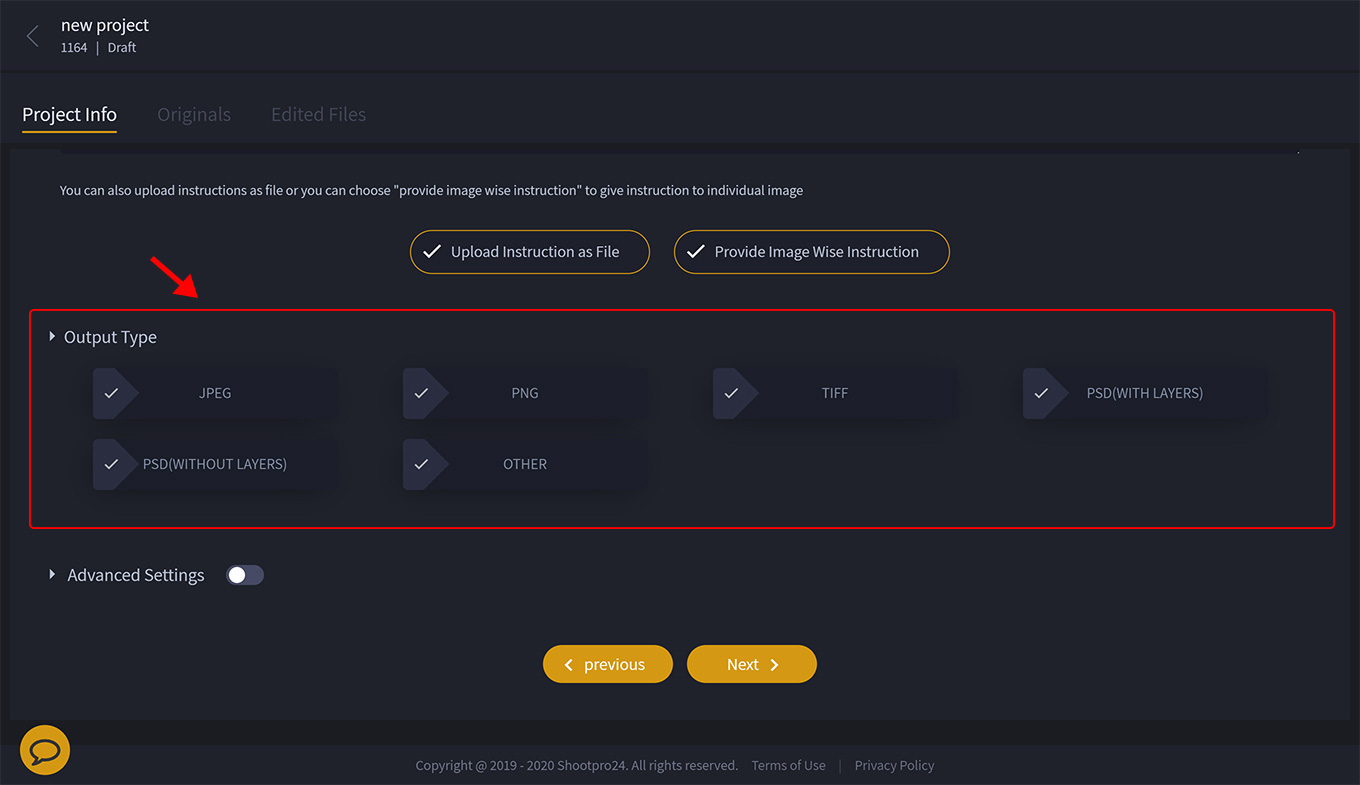Toggle the Advanced Settings switch
1360x785 pixels.
point(245,575)
